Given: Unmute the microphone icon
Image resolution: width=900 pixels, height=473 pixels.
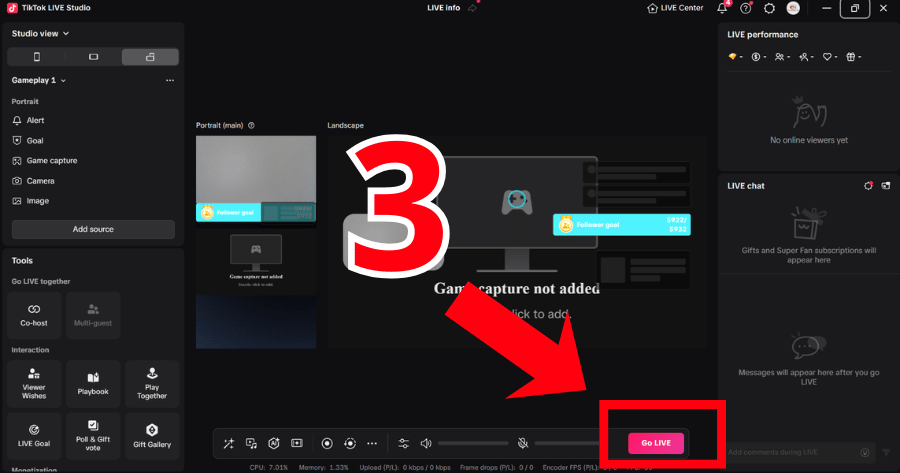Looking at the screenshot, I should coord(523,443).
